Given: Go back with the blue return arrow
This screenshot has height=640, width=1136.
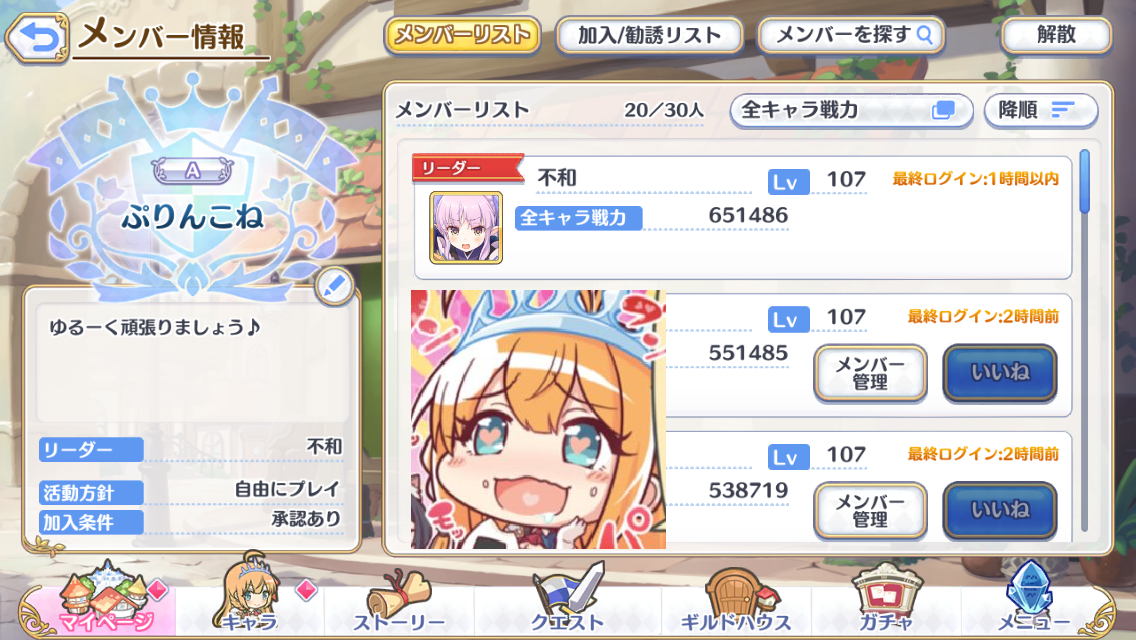Looking at the screenshot, I should click(x=37, y=37).
